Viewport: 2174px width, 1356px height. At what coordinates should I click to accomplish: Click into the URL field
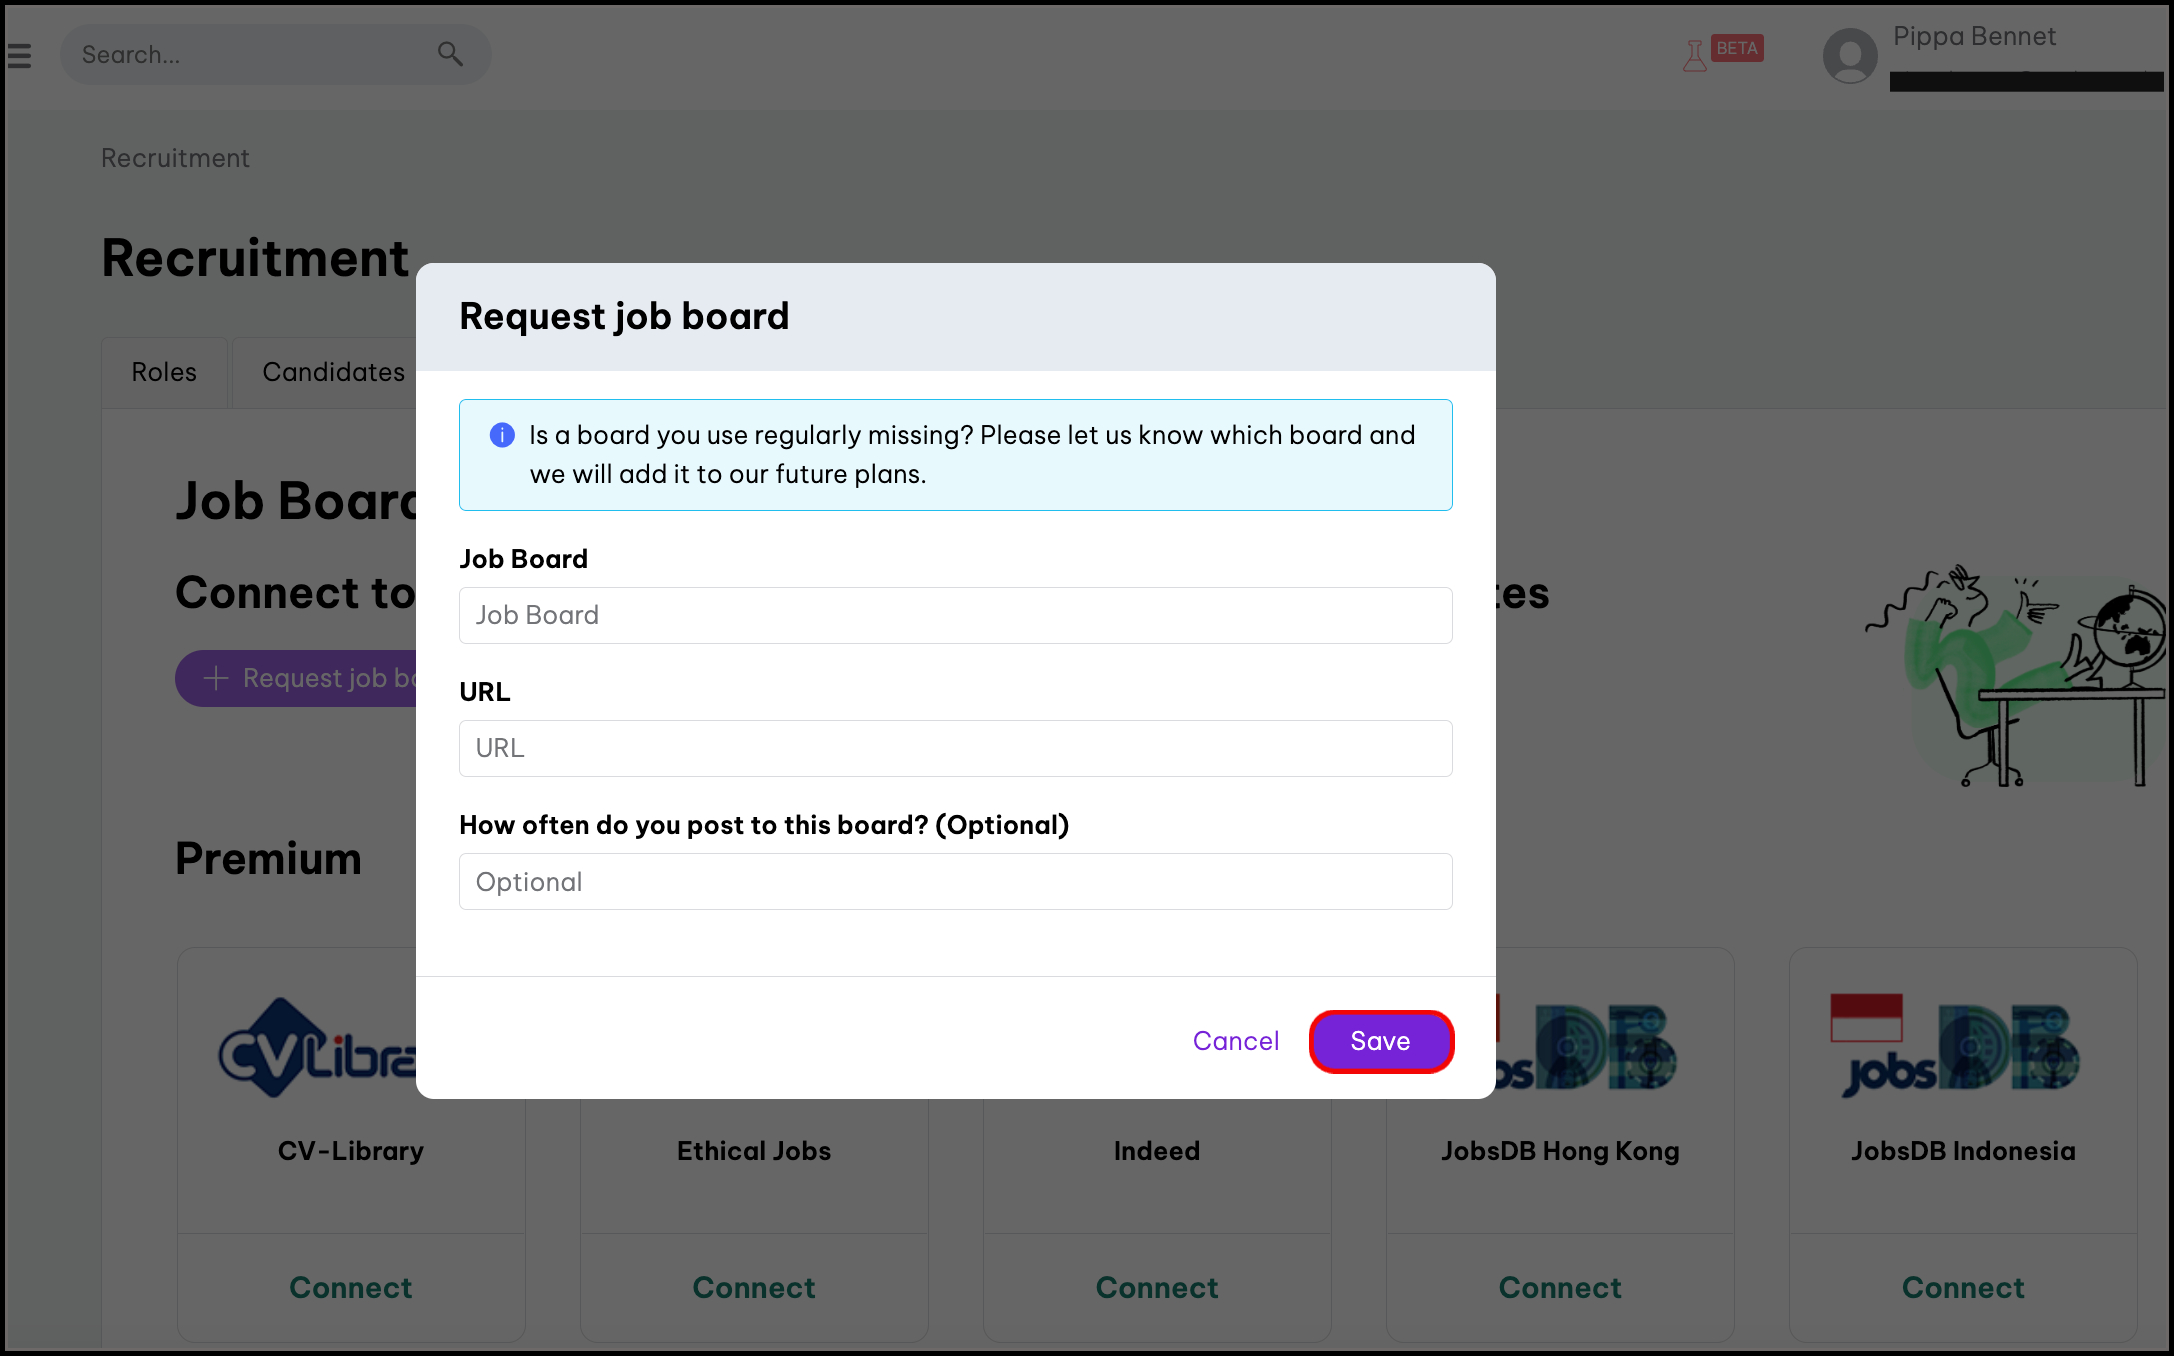(955, 748)
